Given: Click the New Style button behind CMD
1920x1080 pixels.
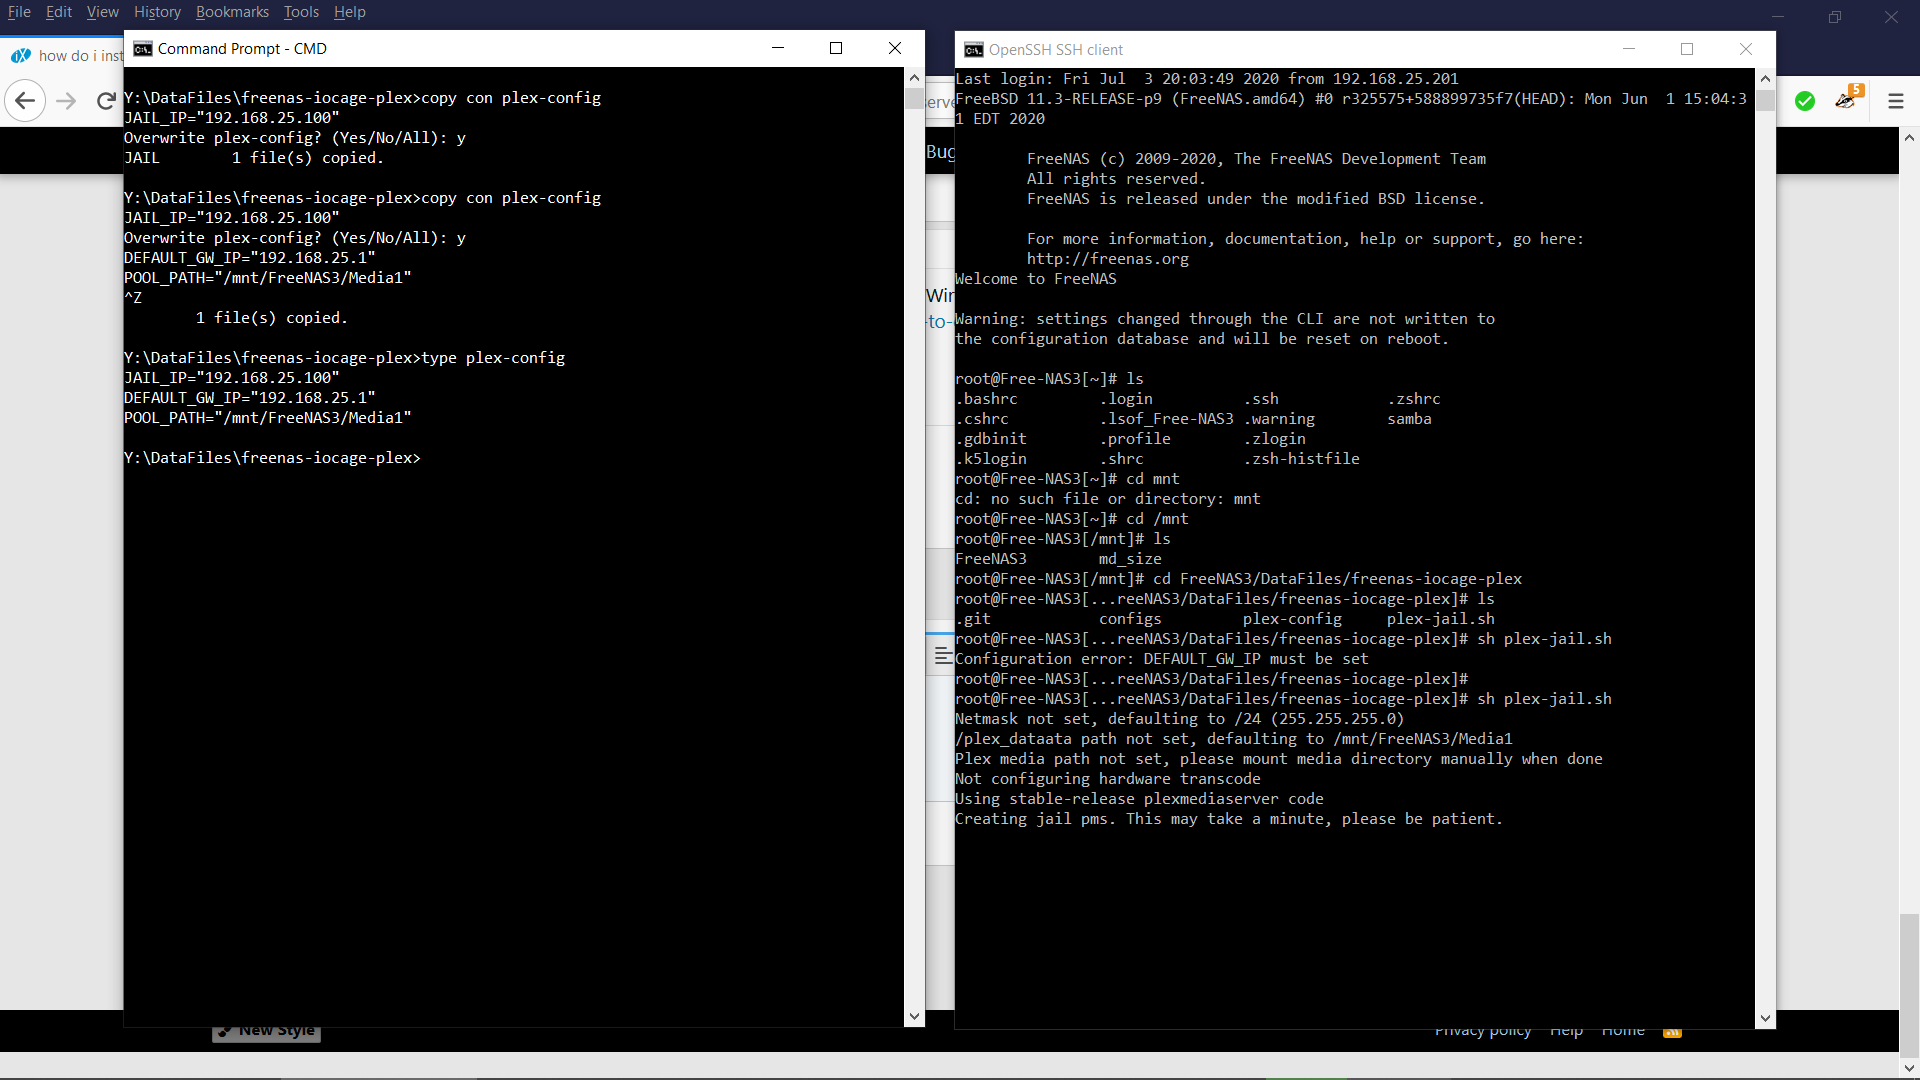Looking at the screenshot, I should (267, 1031).
